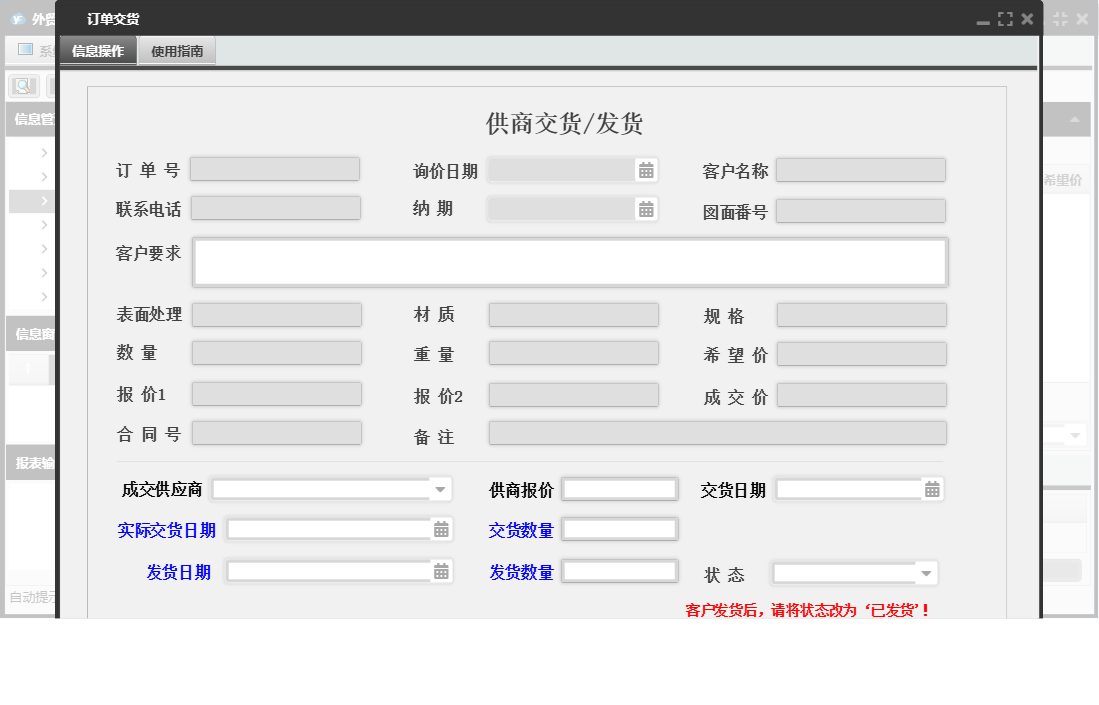Screen dimensions: 1099x705
Task: Click the 交货数量 input field
Action: point(618,529)
